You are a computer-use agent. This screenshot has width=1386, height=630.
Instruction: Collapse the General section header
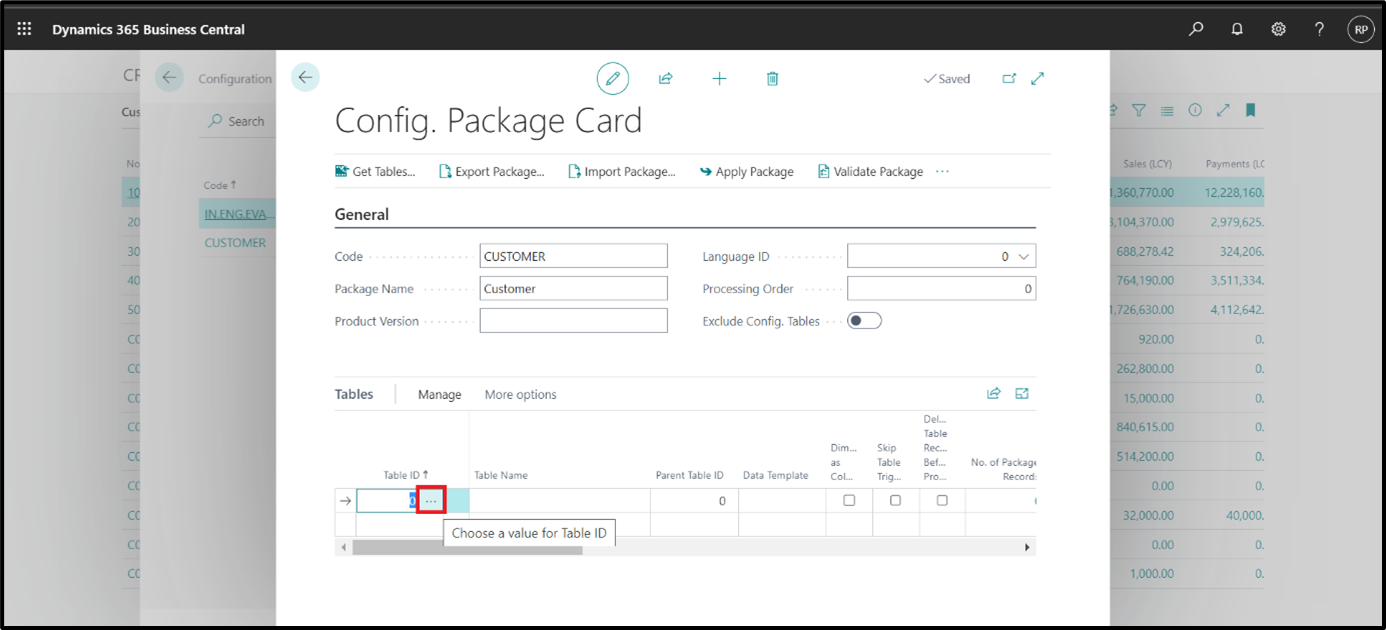point(362,214)
